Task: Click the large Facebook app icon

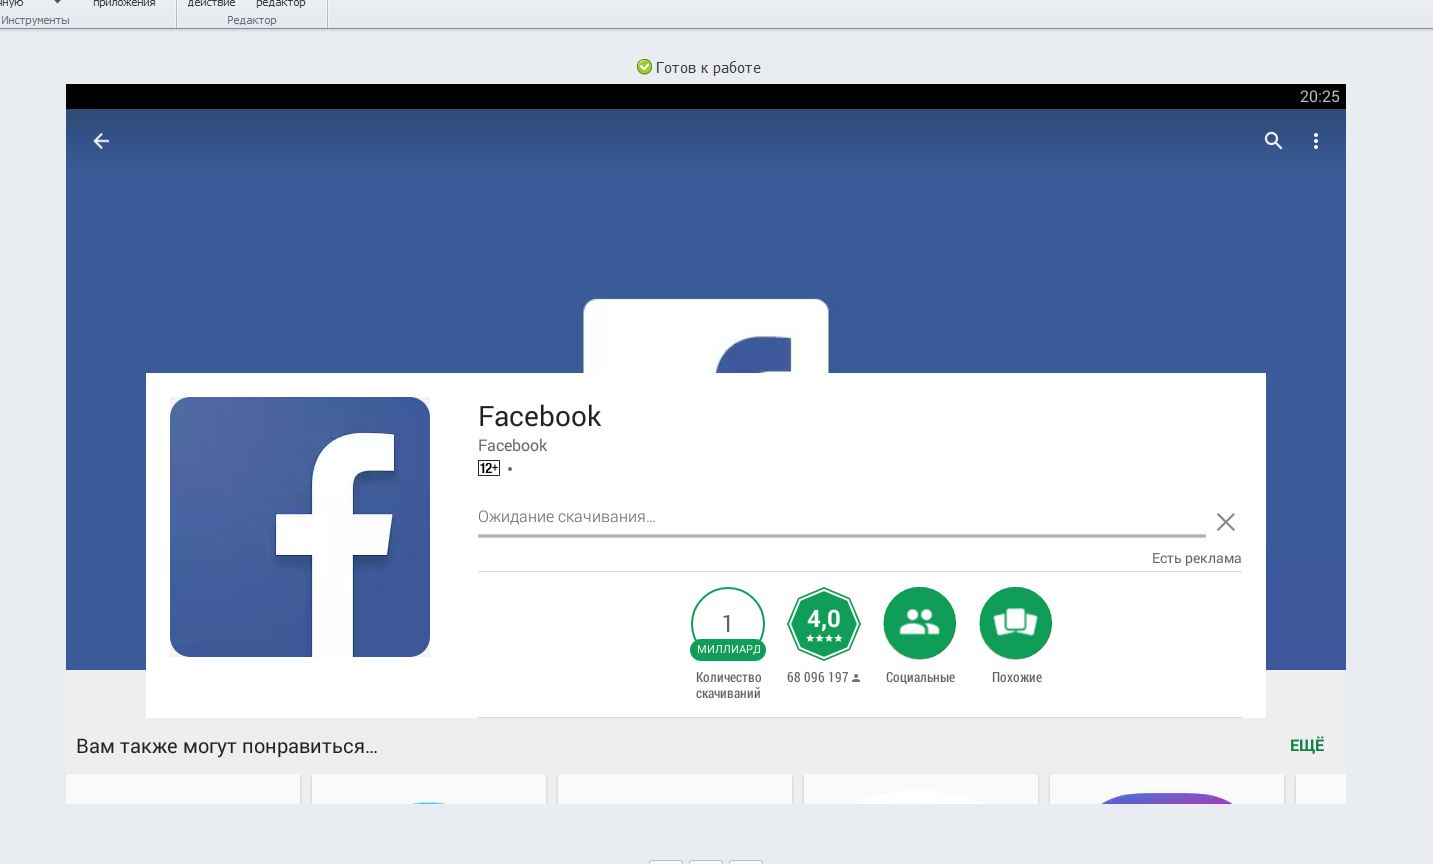Action: [x=300, y=527]
